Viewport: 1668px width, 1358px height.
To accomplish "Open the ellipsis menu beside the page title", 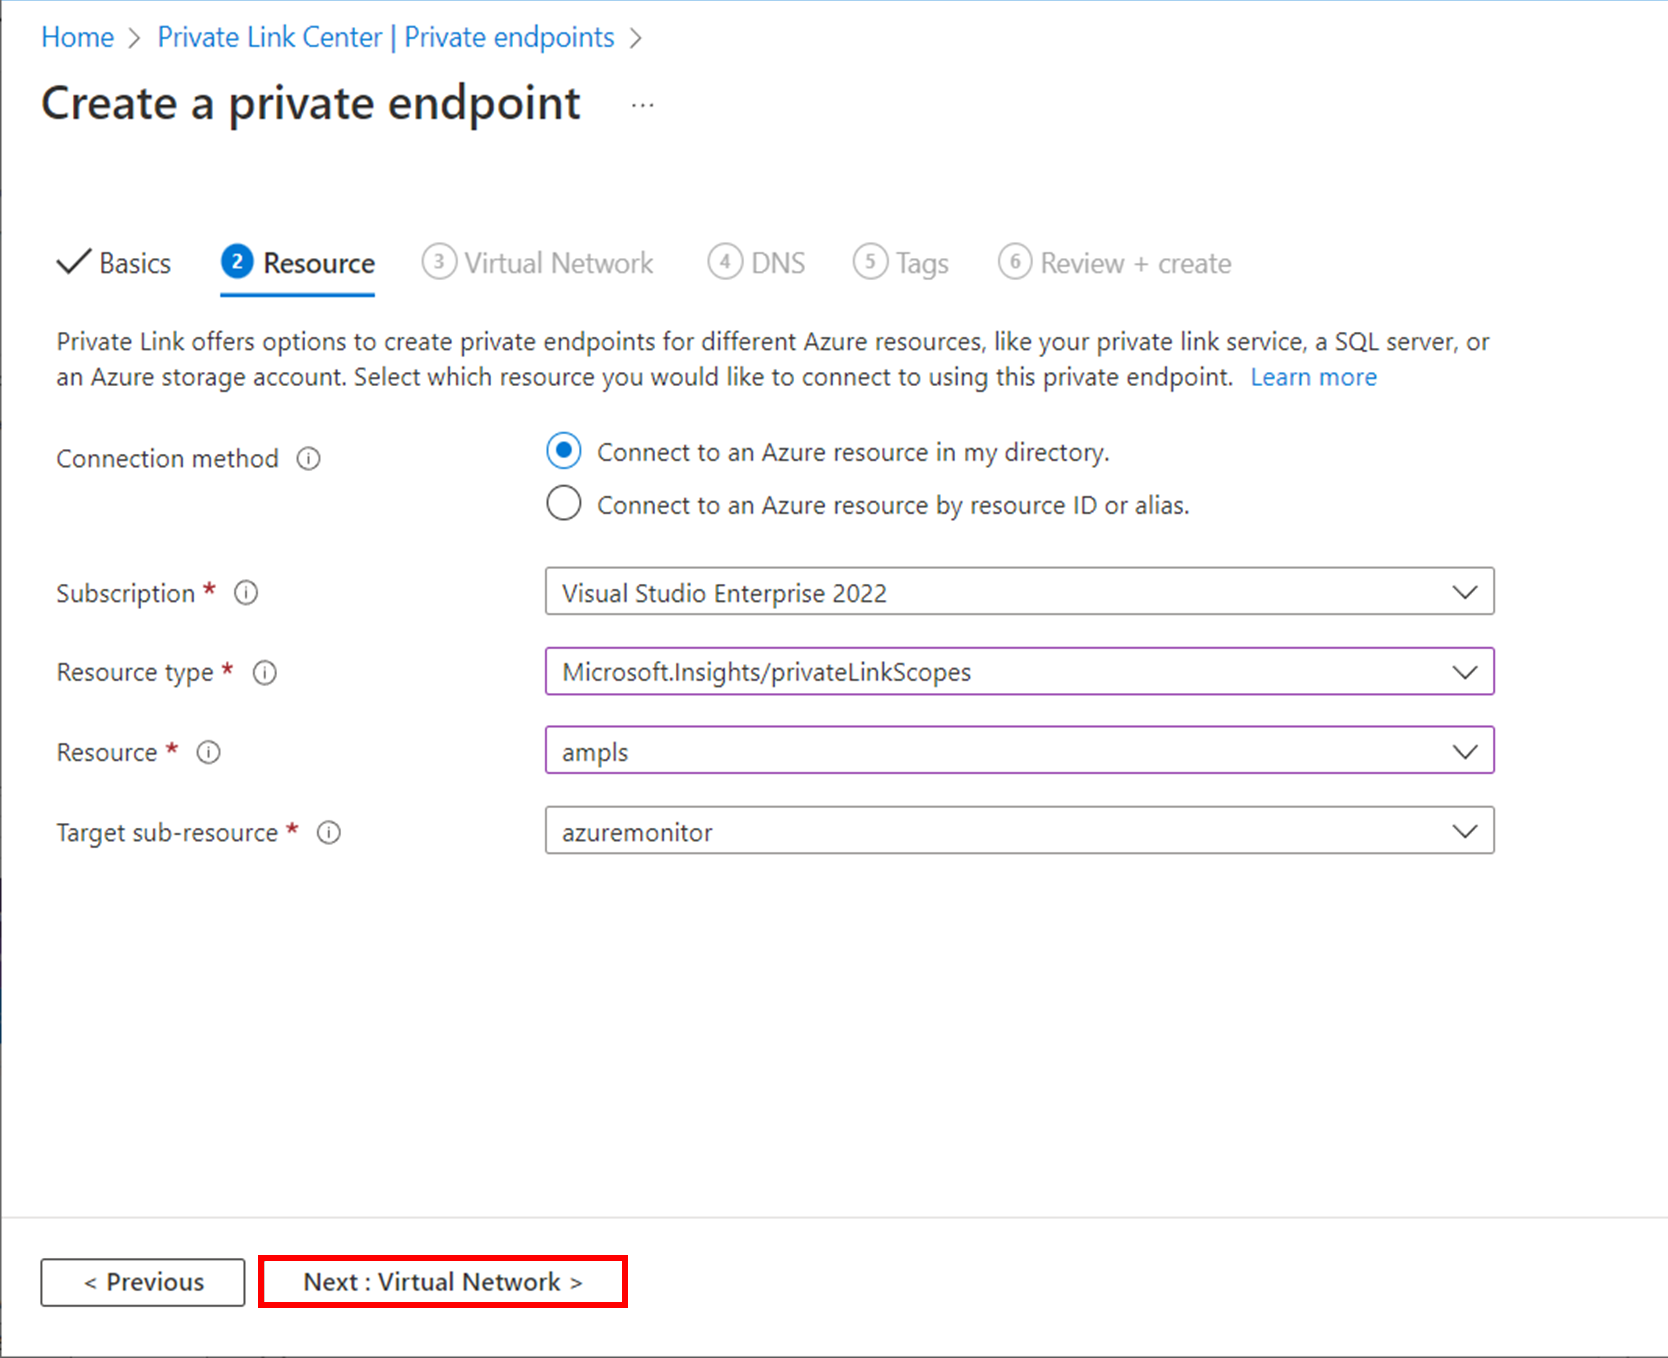I will click(x=643, y=103).
